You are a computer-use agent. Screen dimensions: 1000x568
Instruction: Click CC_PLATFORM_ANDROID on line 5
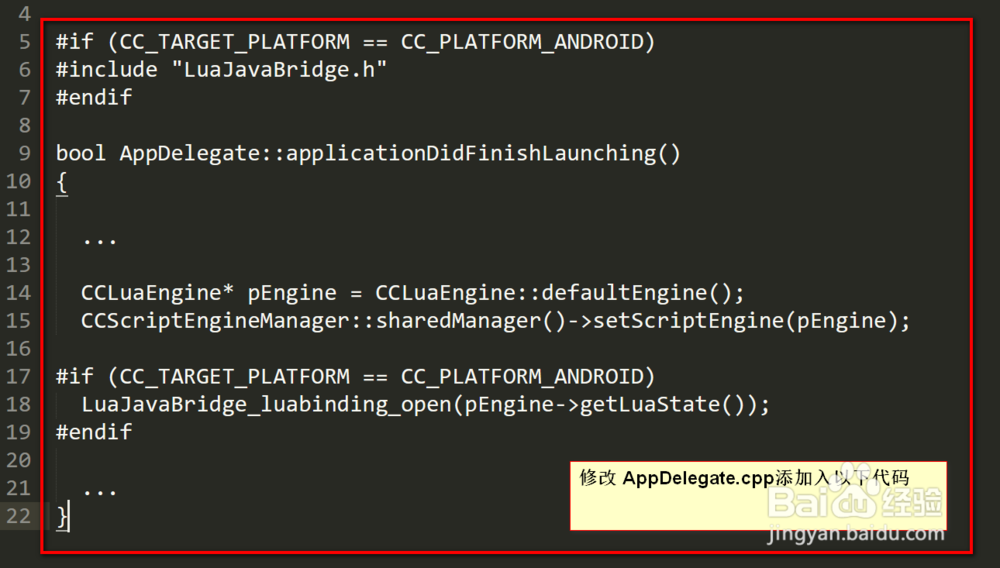point(521,43)
